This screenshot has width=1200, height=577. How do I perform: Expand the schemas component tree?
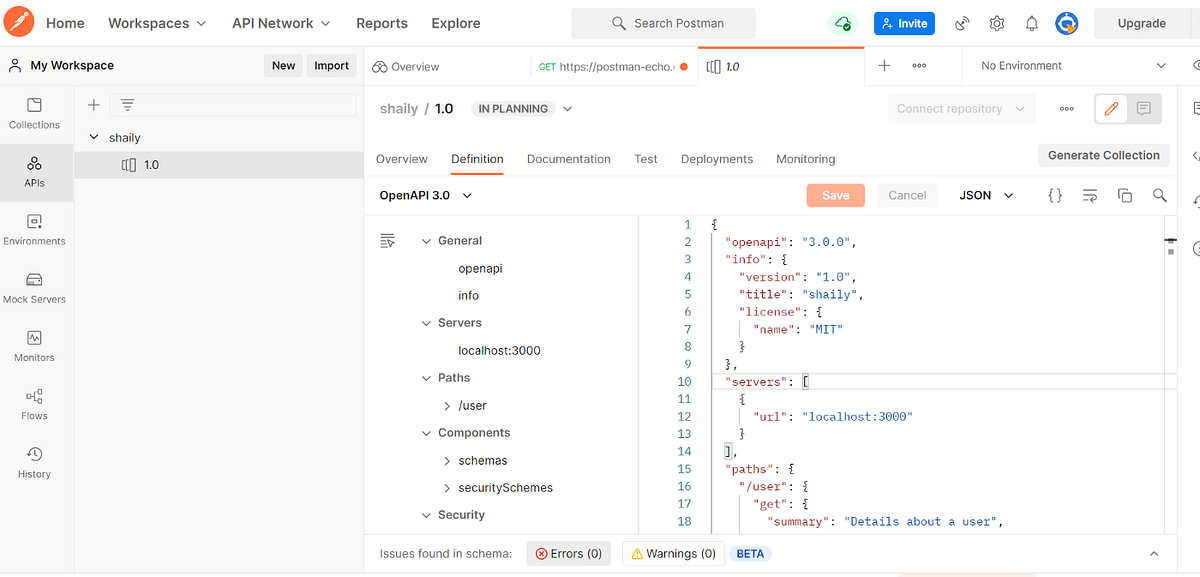pos(446,460)
